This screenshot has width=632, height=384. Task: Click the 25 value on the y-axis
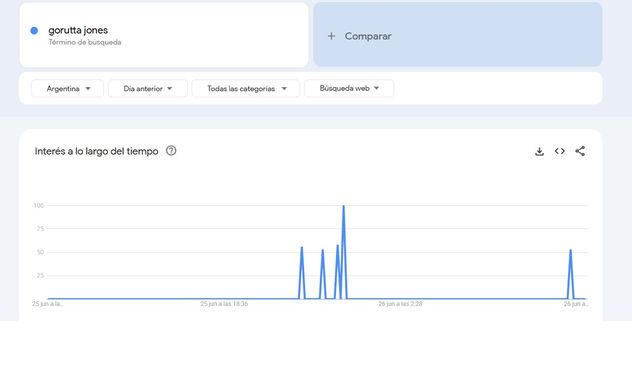[40, 276]
